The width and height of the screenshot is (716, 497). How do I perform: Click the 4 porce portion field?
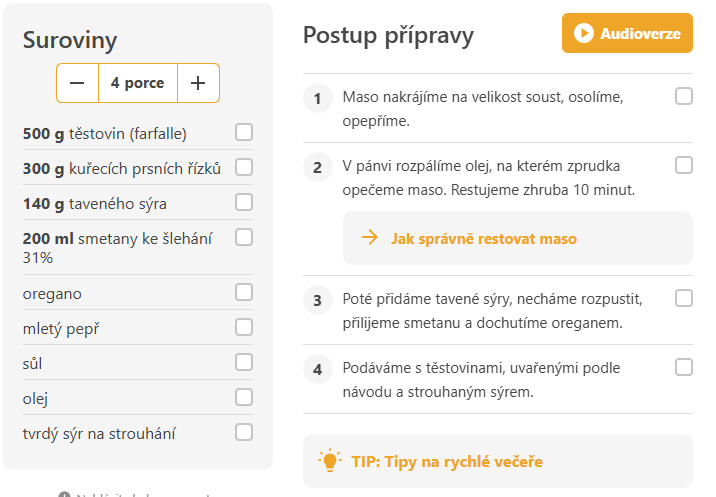click(138, 83)
